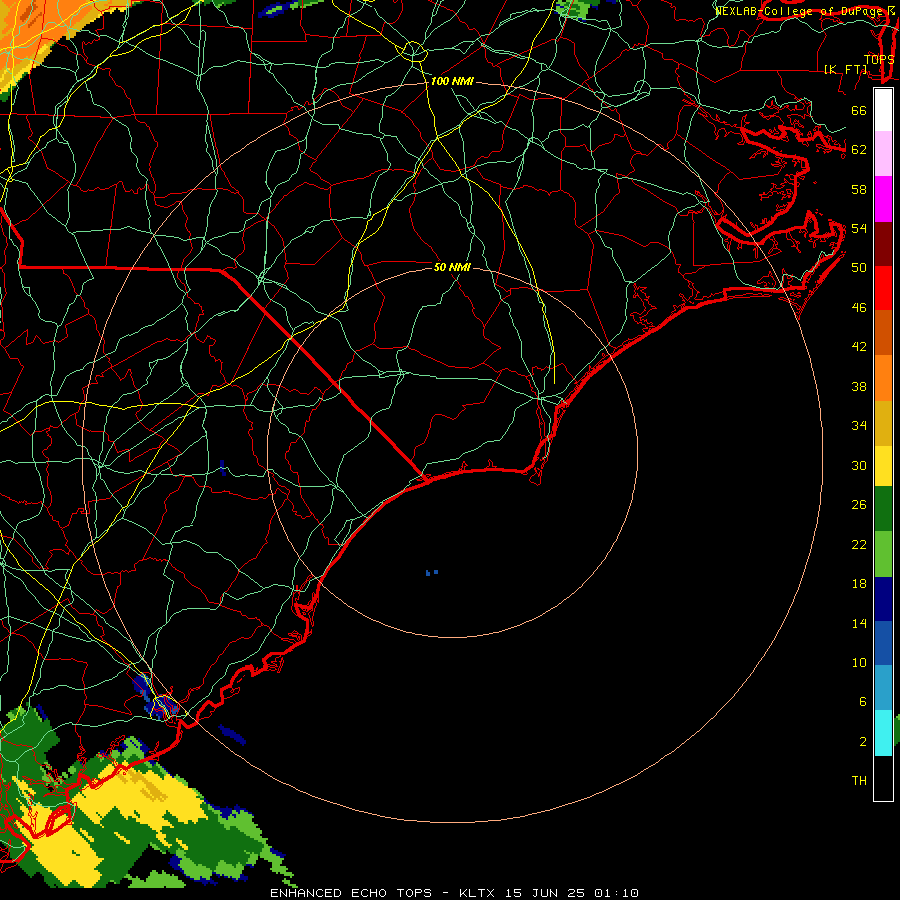Viewport: 900px width, 900px height.
Task: Click the '15 JUN 25' date stamp
Action: (545, 893)
